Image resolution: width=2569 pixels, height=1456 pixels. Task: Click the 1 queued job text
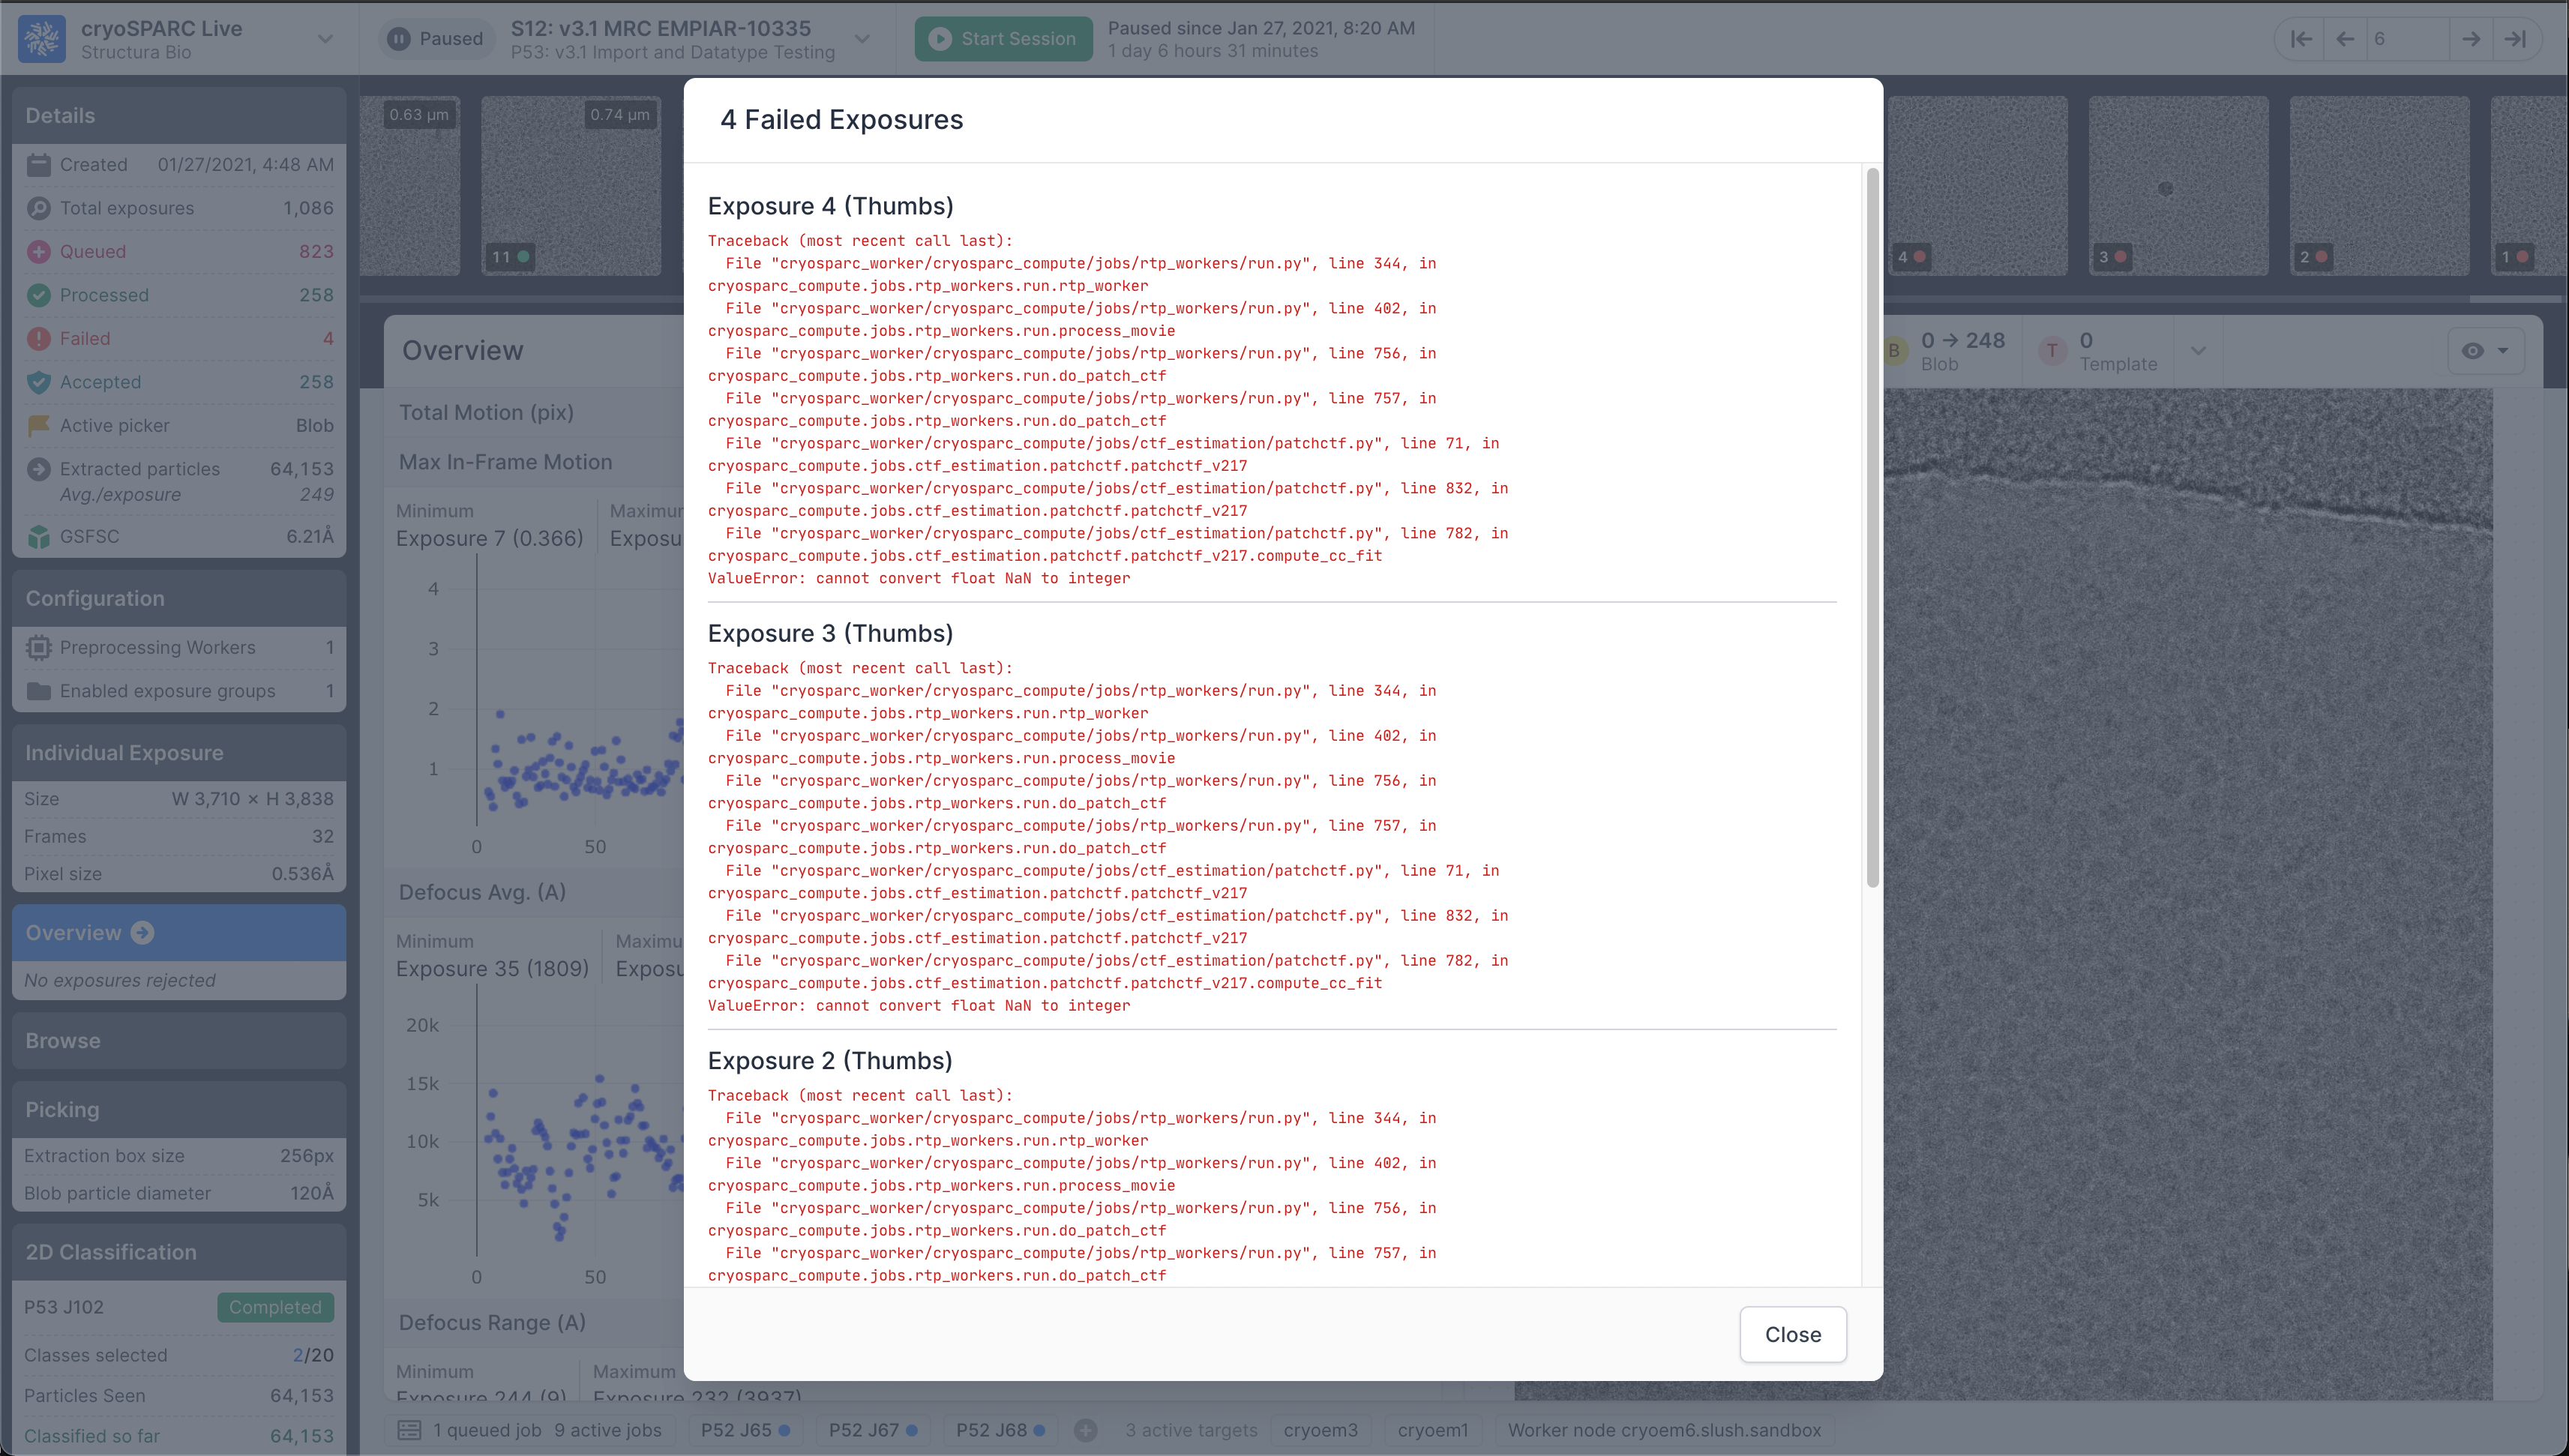(487, 1430)
